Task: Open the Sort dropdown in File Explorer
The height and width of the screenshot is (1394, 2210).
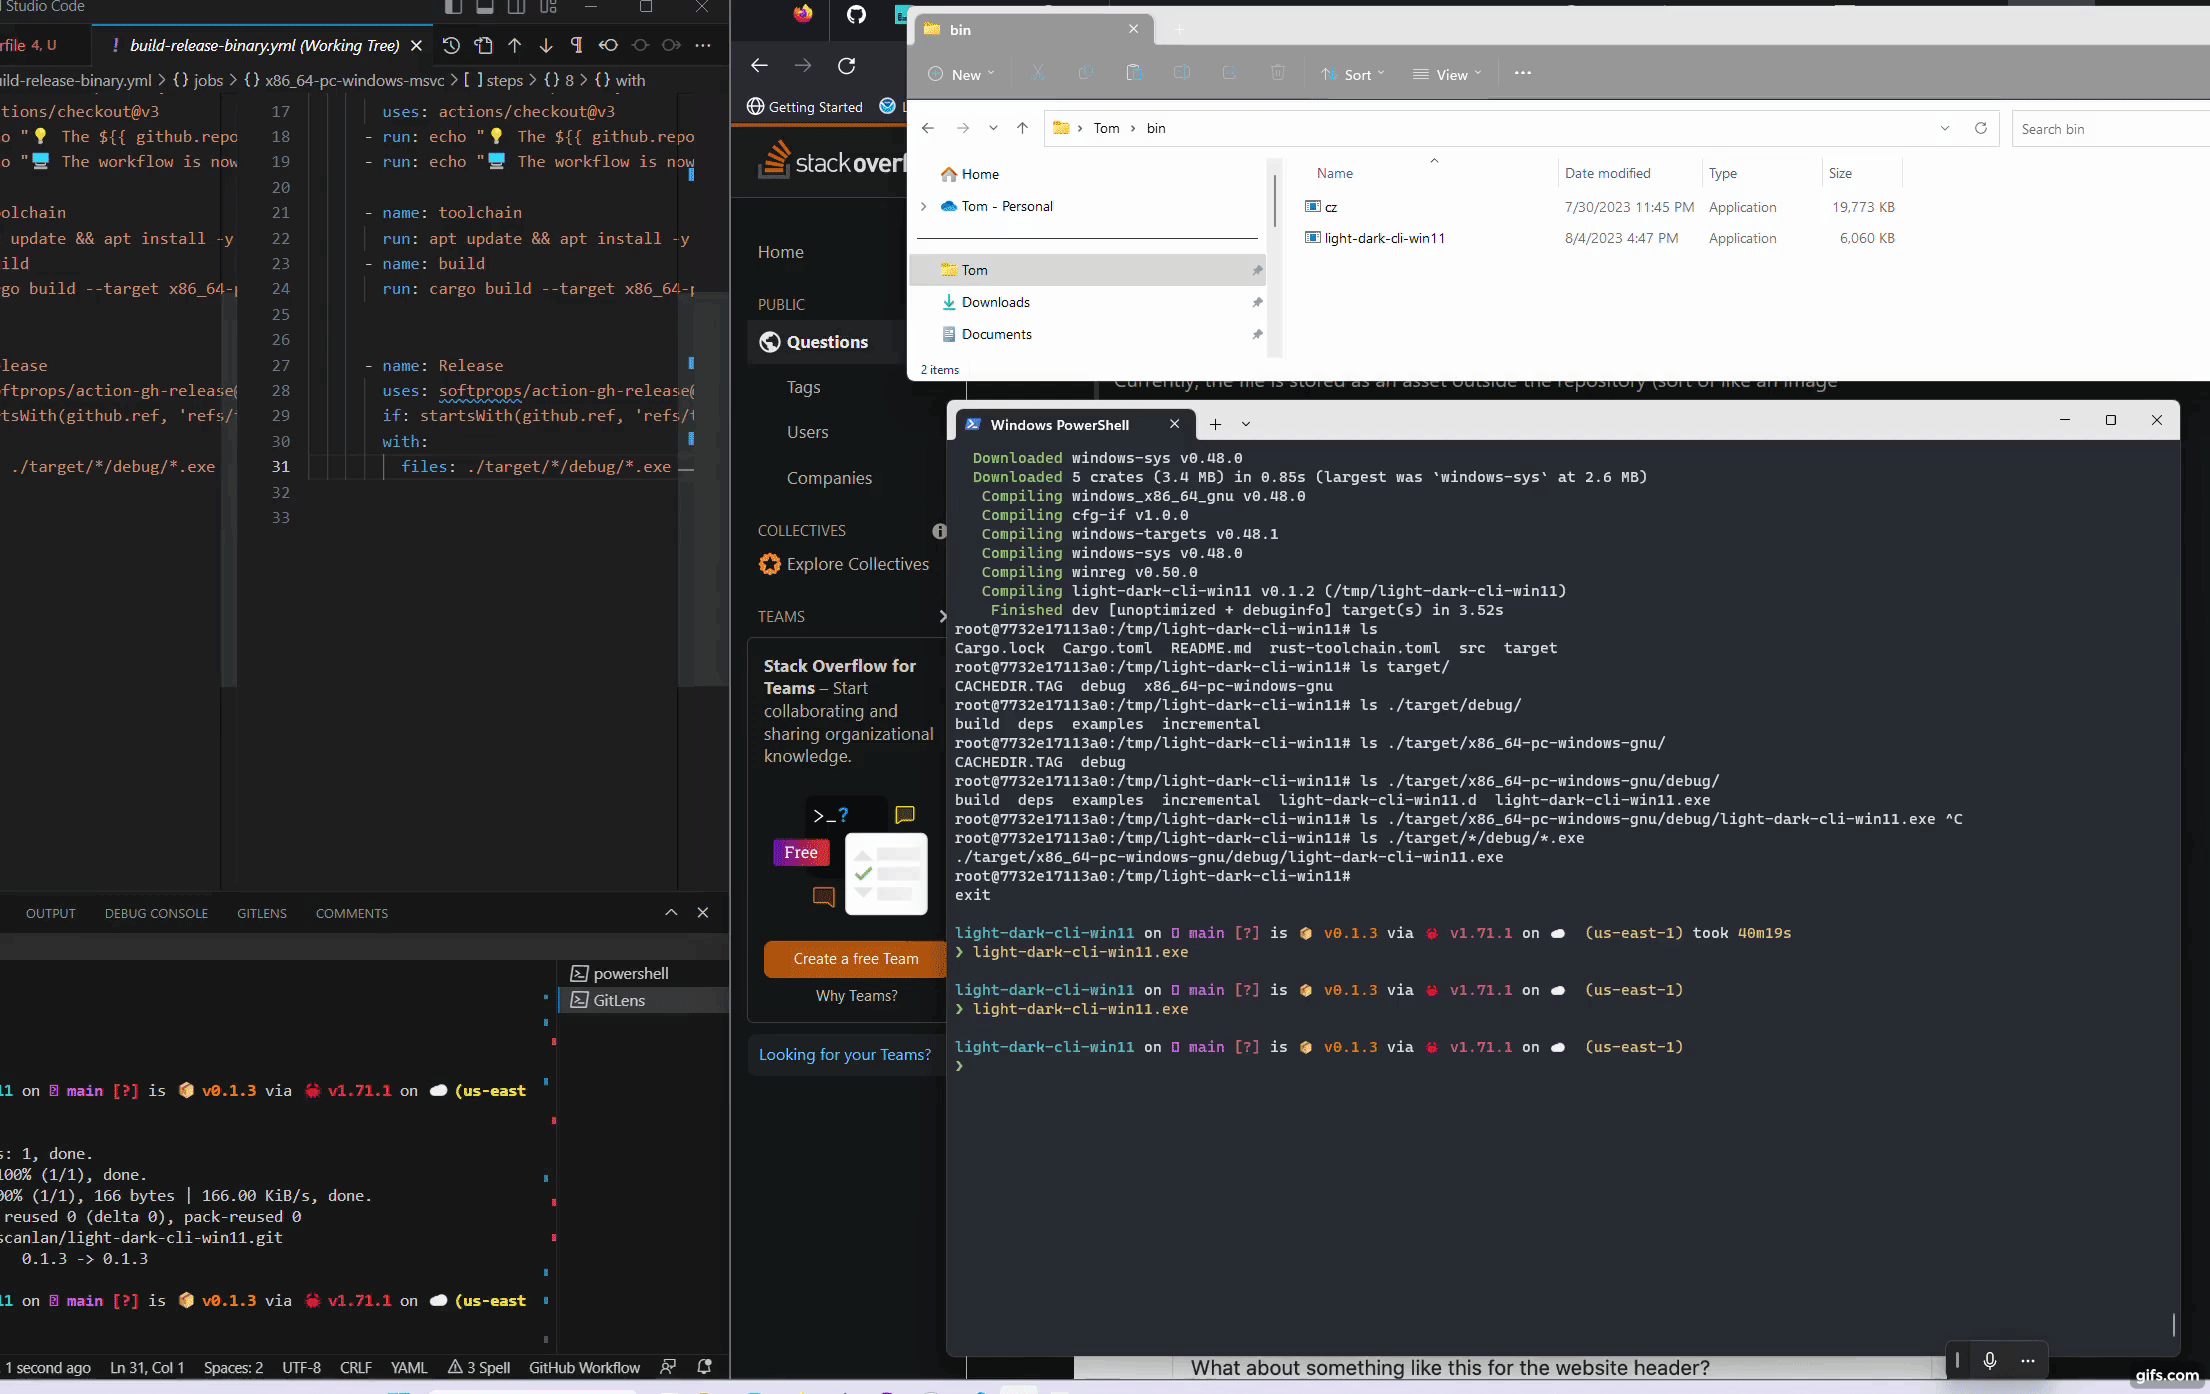Action: (1352, 74)
